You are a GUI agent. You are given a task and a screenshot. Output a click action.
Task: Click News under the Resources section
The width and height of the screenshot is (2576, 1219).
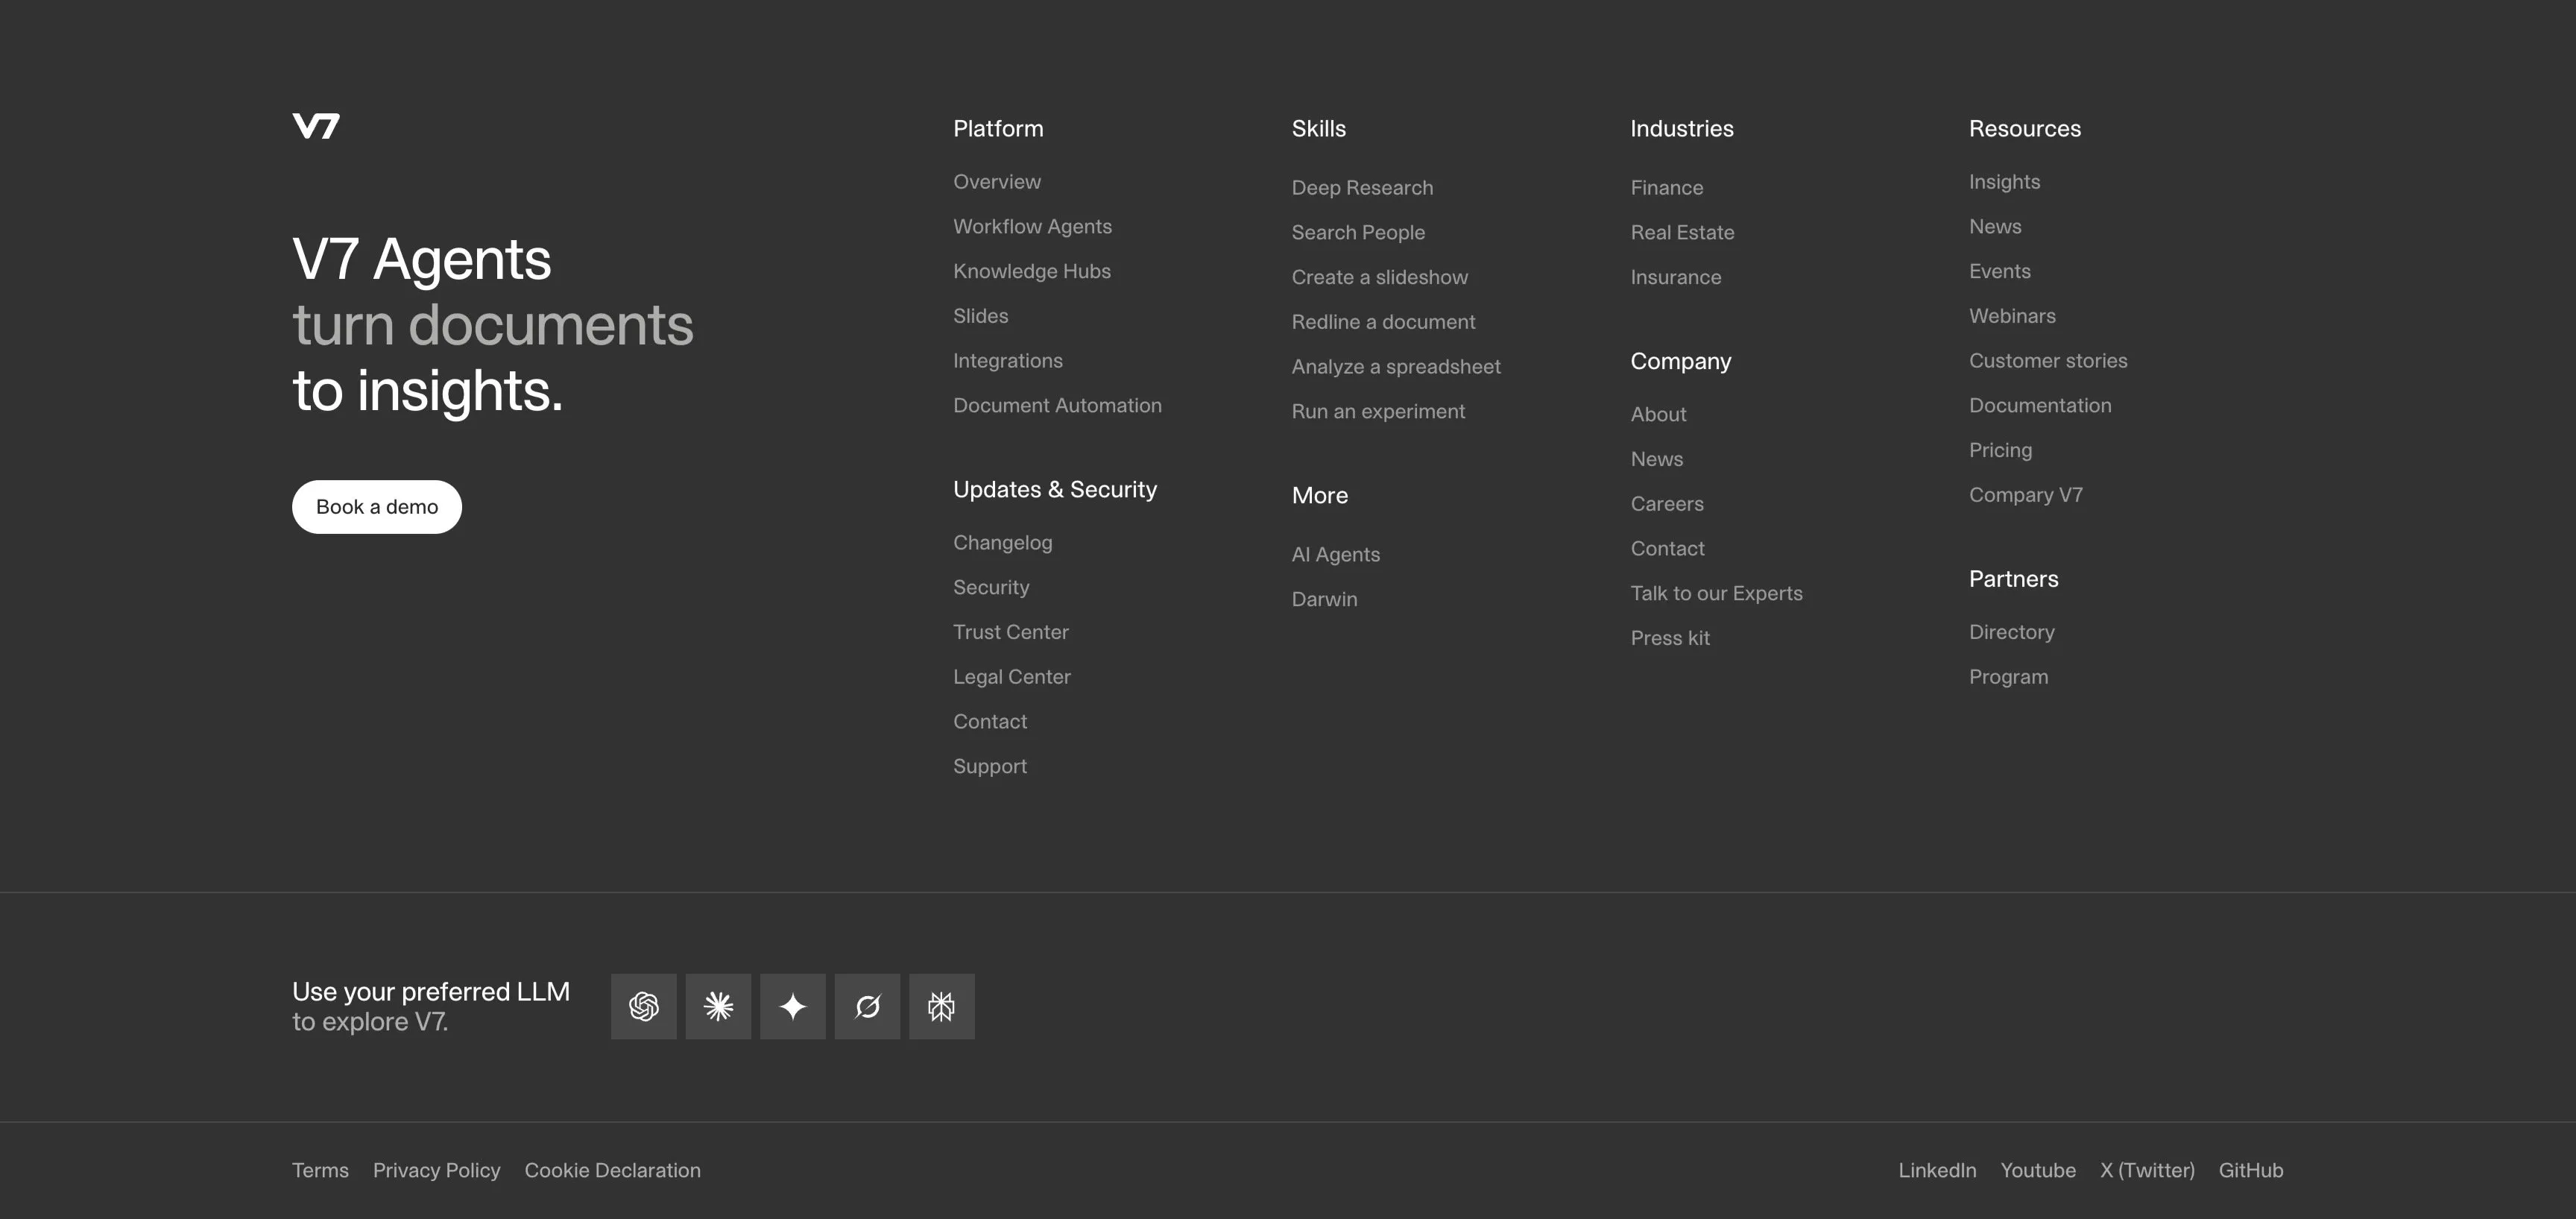[x=1995, y=227]
